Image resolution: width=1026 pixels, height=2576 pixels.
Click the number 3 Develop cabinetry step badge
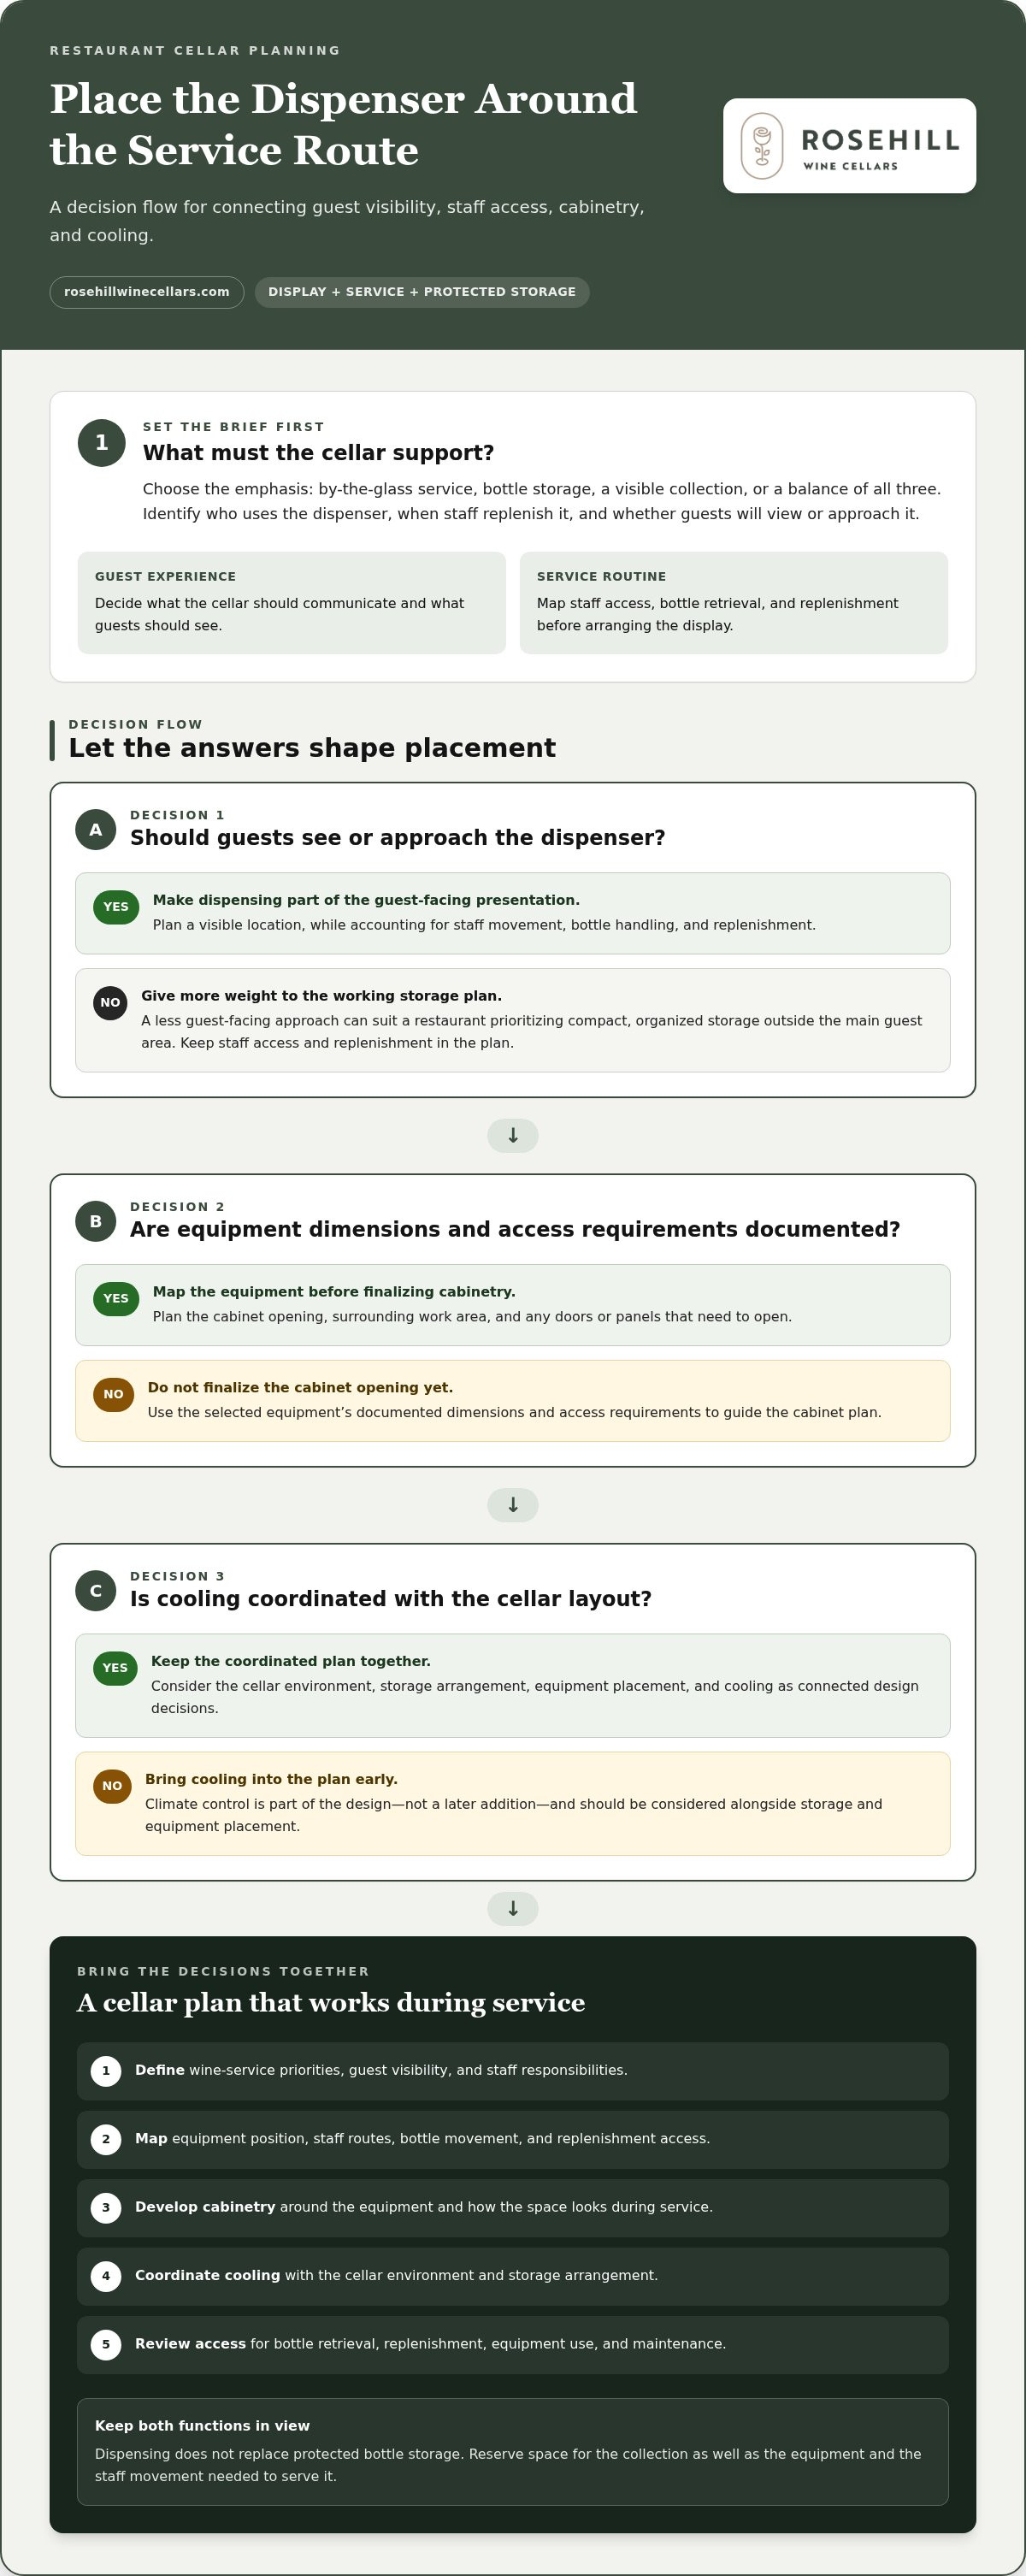click(106, 2208)
